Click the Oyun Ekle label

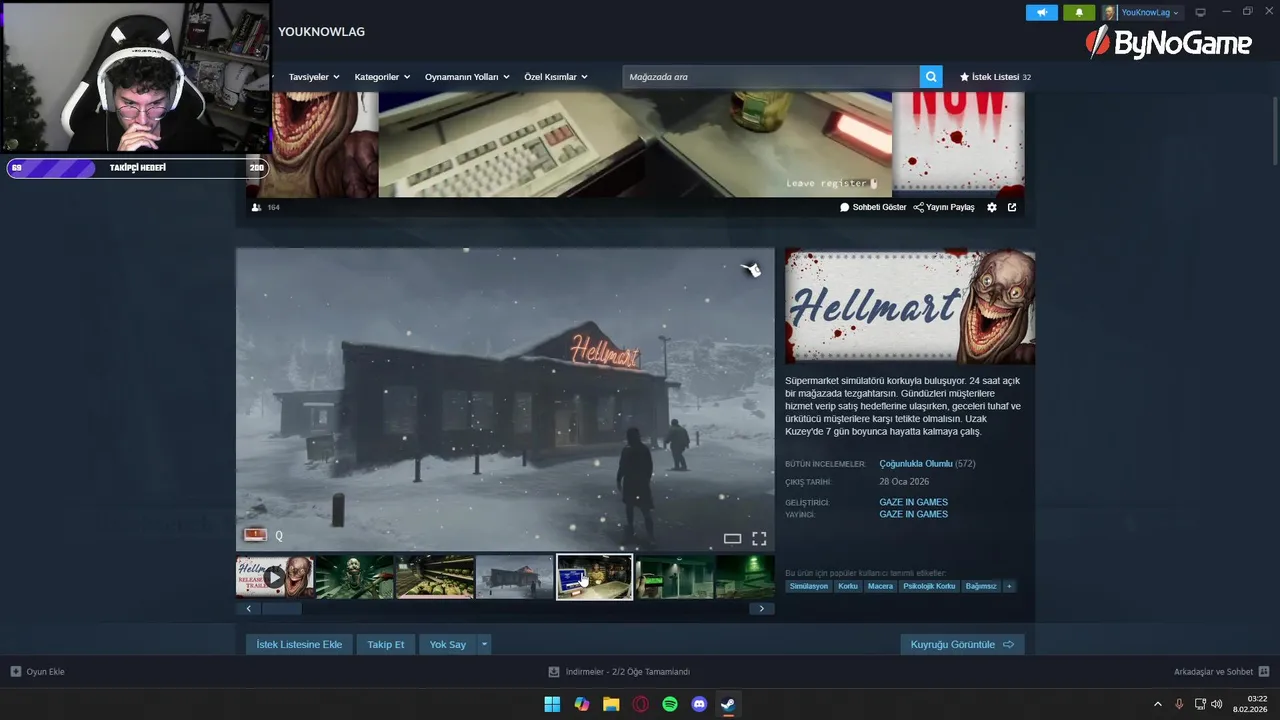[46, 672]
